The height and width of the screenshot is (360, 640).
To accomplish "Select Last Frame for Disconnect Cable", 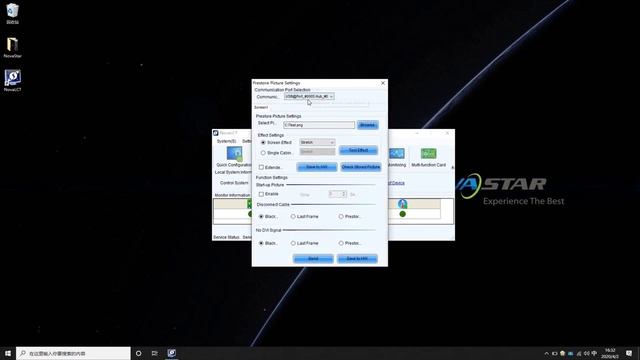I will 293,216.
